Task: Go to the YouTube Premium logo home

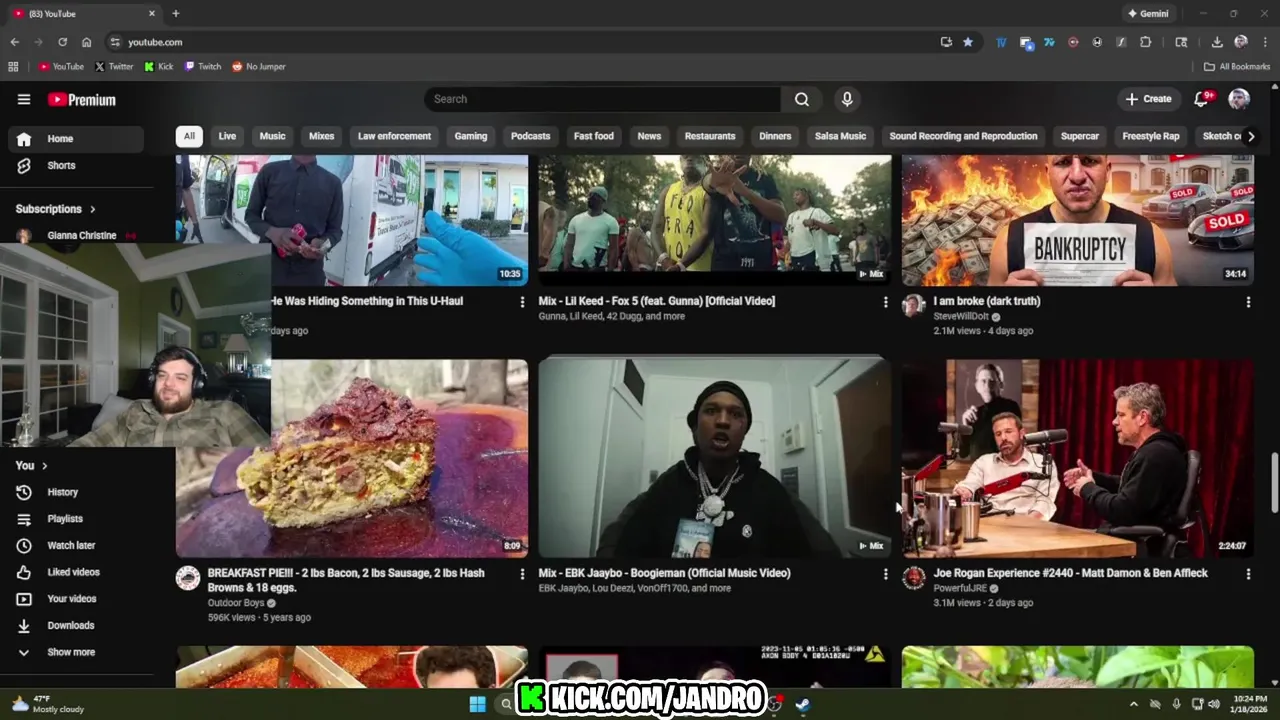Action: [x=82, y=99]
